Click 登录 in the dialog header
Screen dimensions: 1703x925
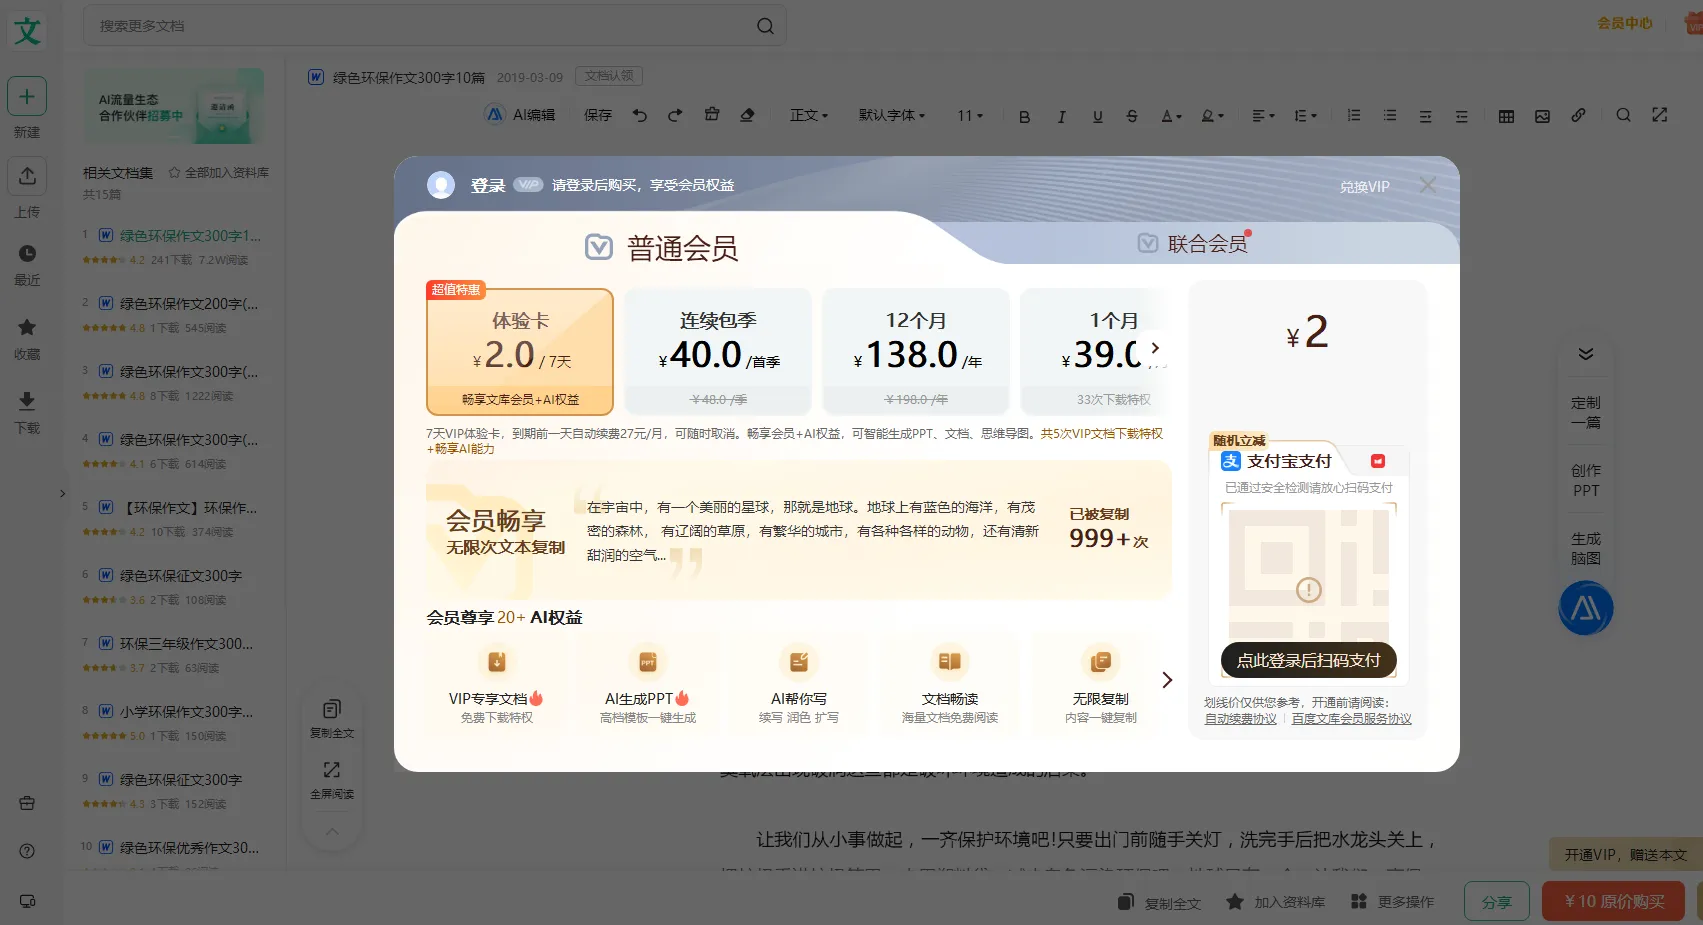pos(488,186)
